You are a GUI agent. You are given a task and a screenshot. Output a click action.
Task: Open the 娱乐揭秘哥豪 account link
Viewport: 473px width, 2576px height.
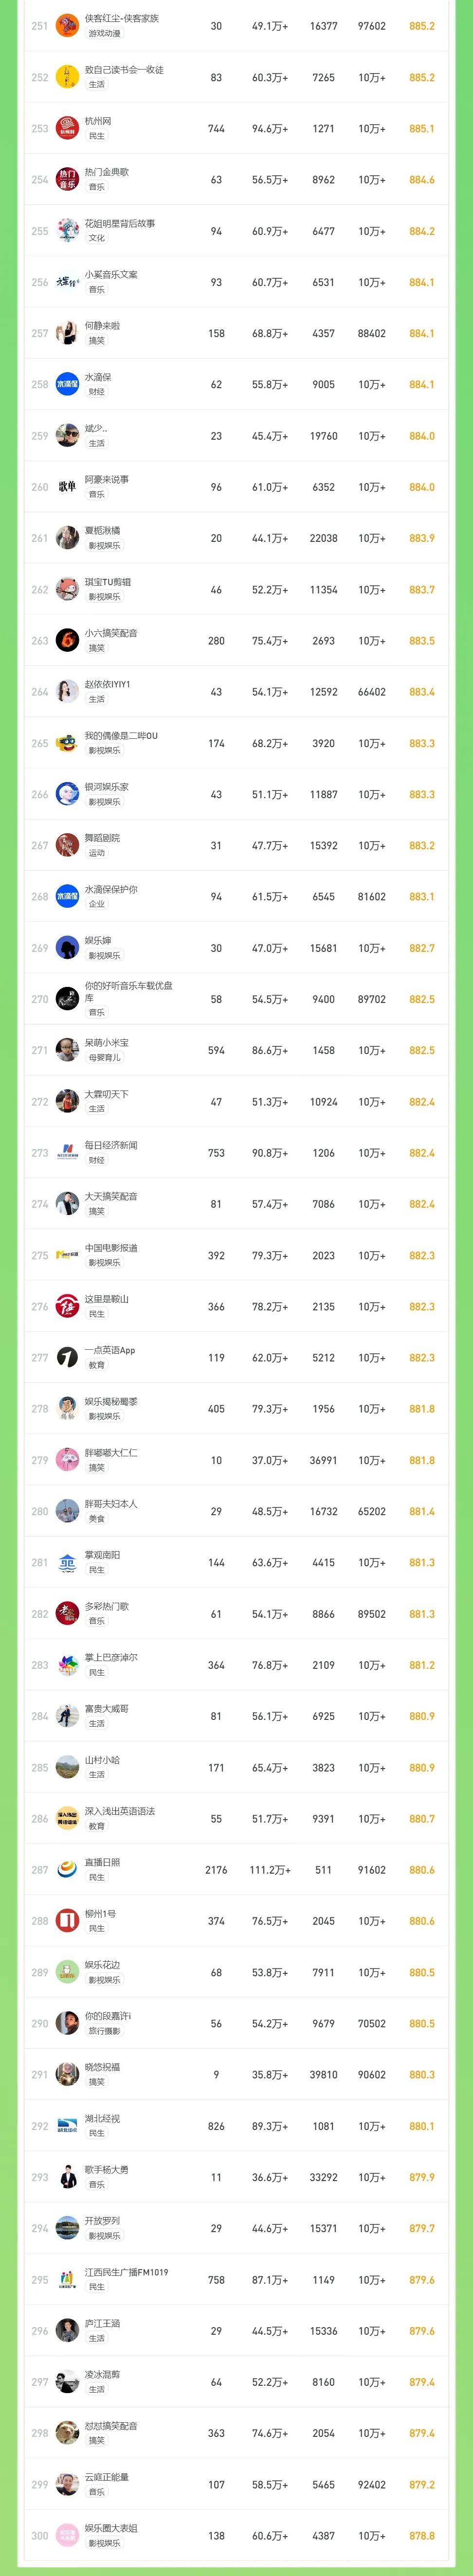pyautogui.click(x=111, y=1401)
